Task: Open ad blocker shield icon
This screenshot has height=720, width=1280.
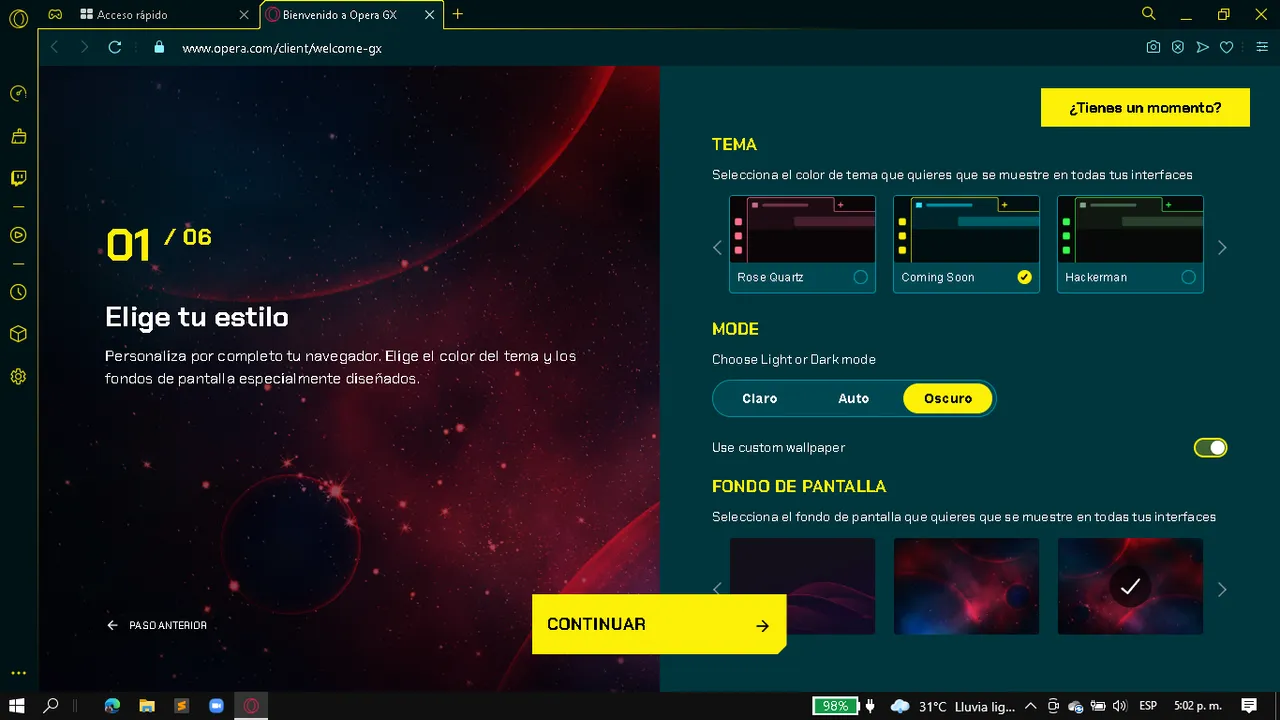Action: (x=1178, y=47)
